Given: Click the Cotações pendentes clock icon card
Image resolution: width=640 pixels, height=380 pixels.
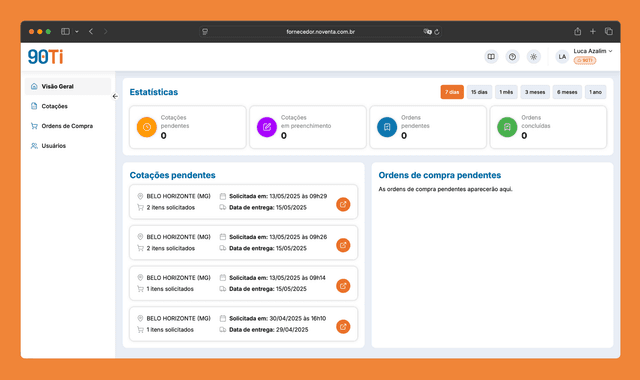Looking at the screenshot, I should tap(188, 127).
